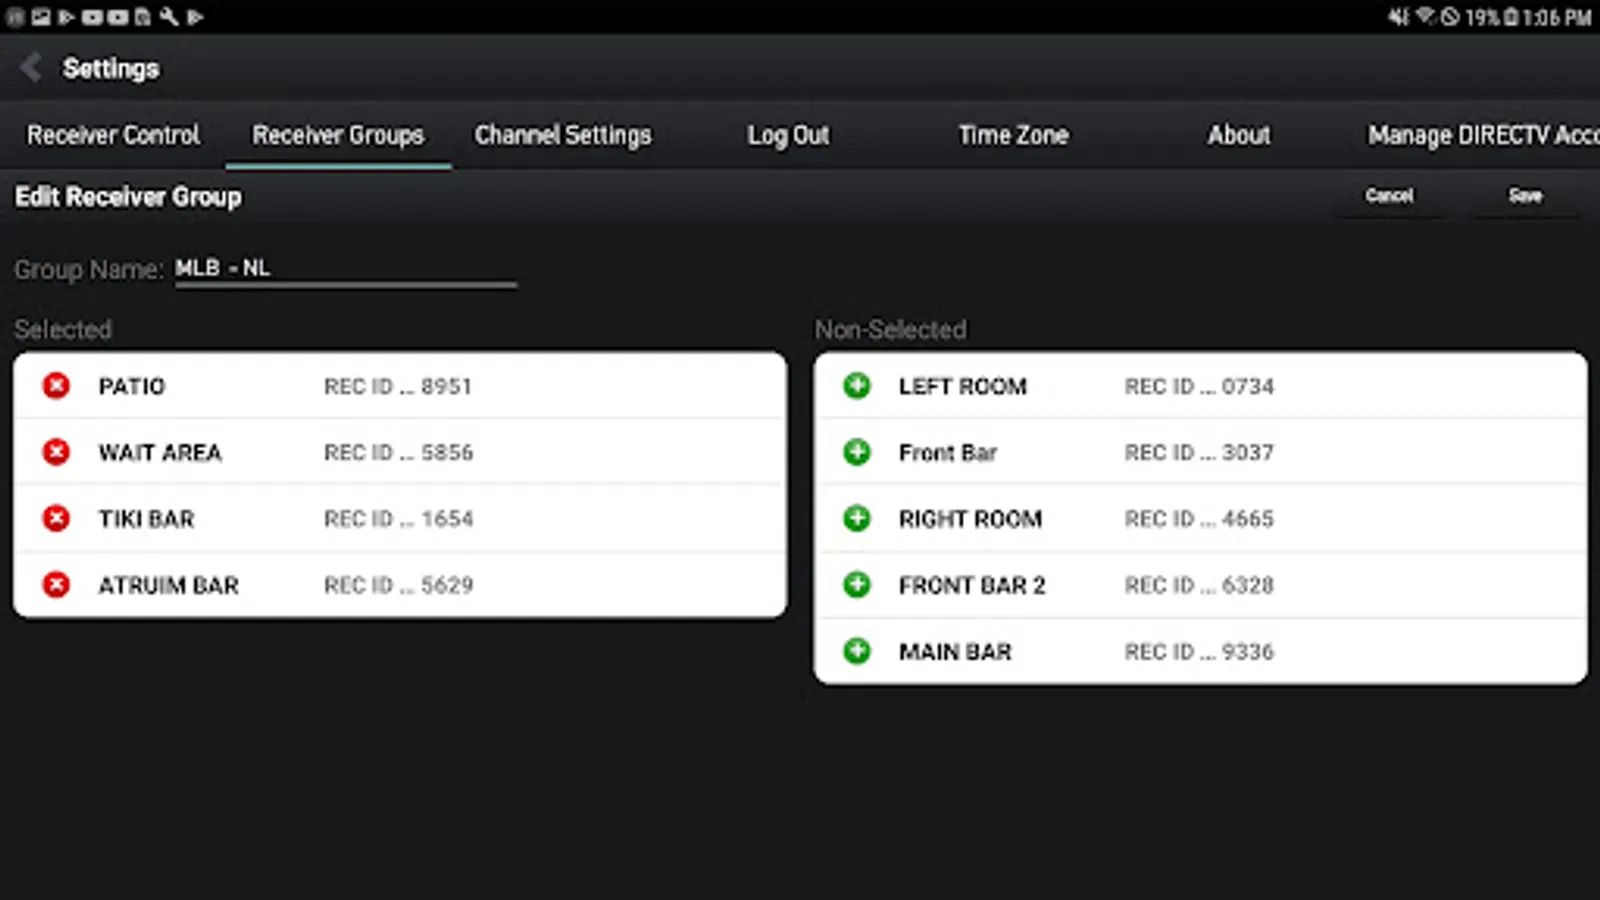
Task: Cancel editing the receiver group
Action: (1390, 195)
